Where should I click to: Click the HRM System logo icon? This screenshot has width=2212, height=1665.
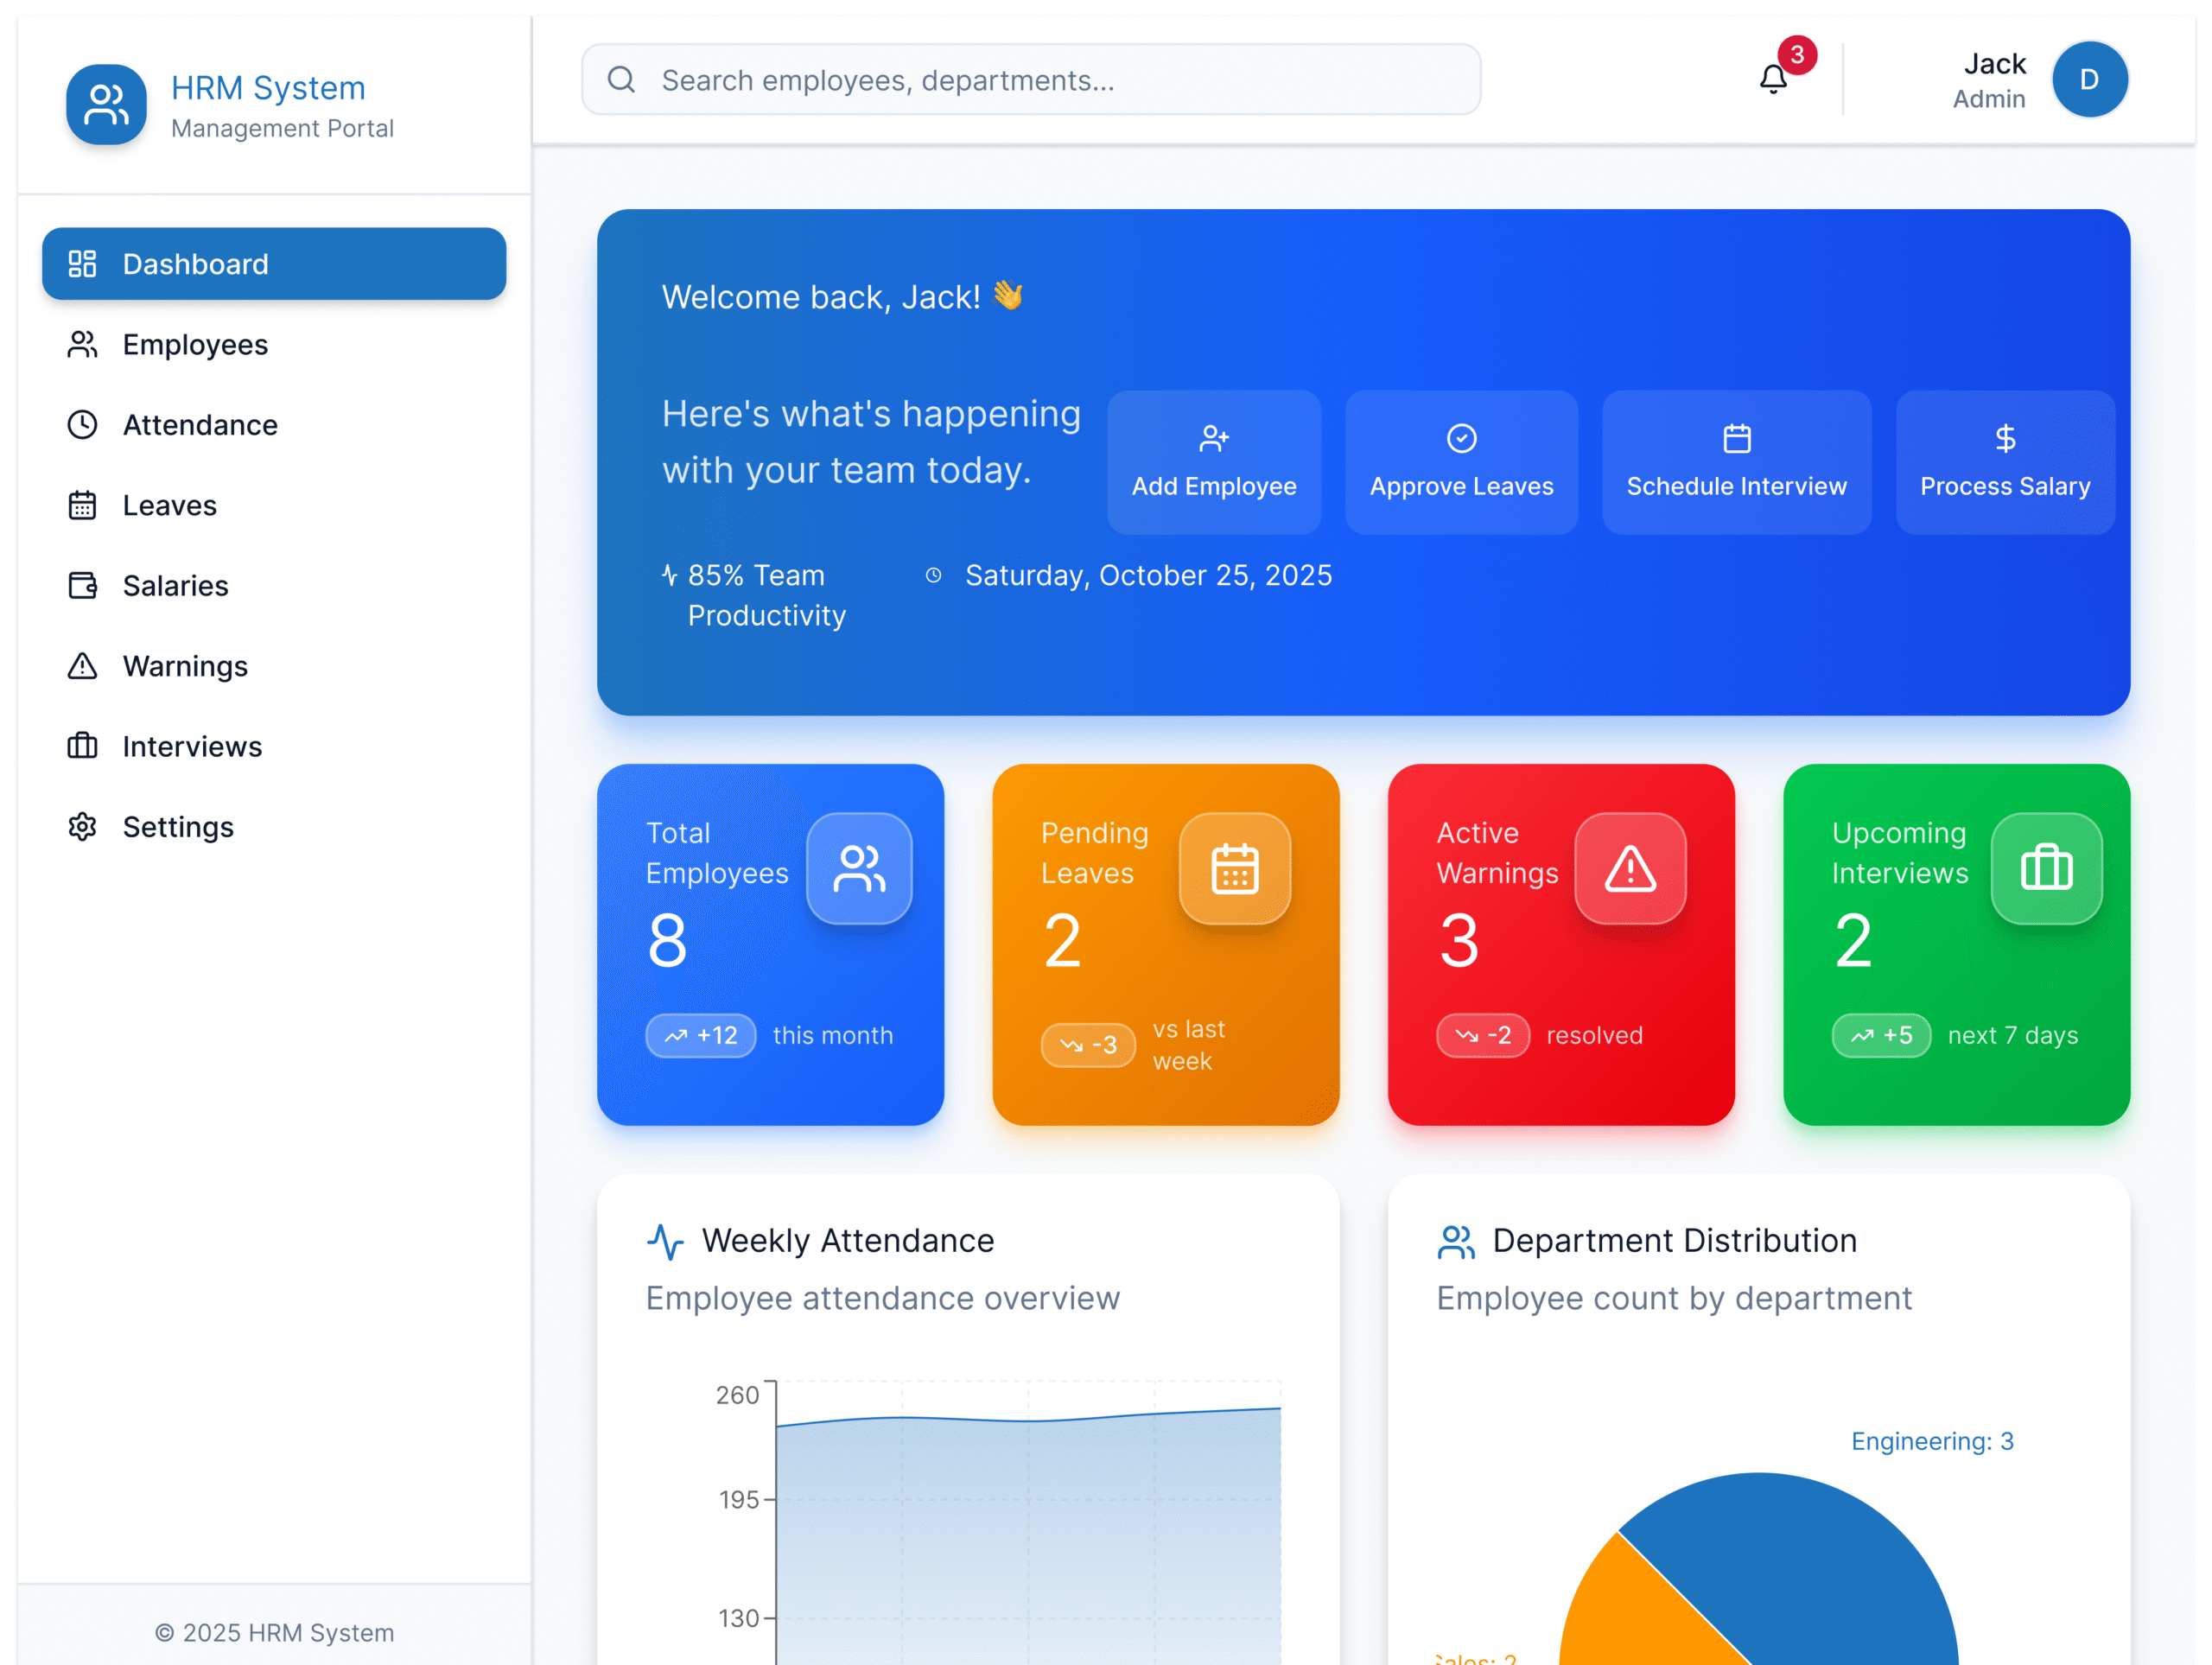point(106,104)
